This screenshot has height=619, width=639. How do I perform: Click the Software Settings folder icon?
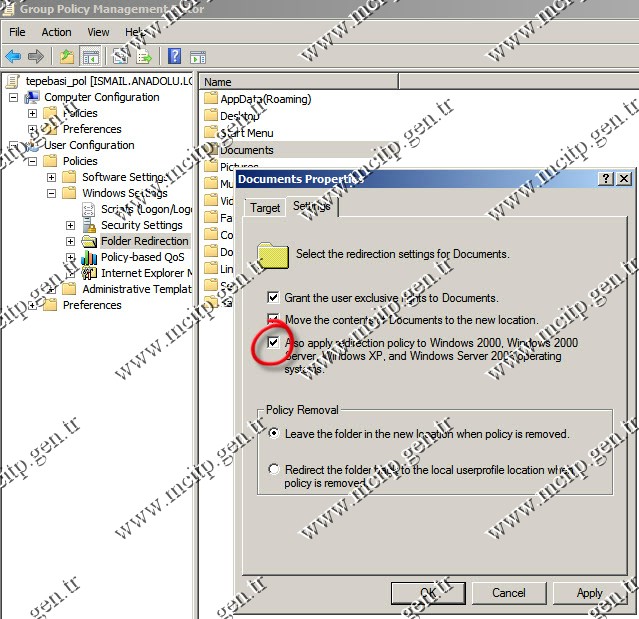pos(69,177)
